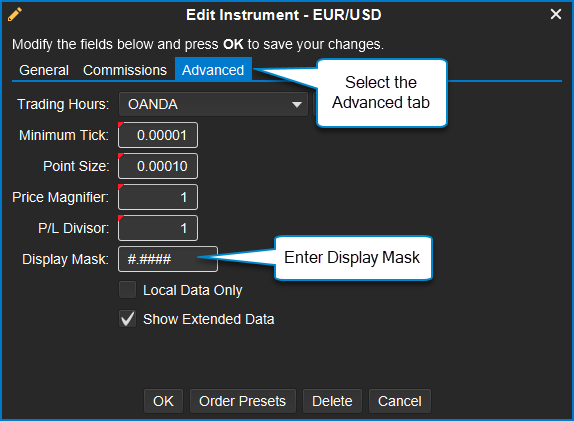Select the Advanced tab
The width and height of the screenshot is (574, 421).
(213, 70)
